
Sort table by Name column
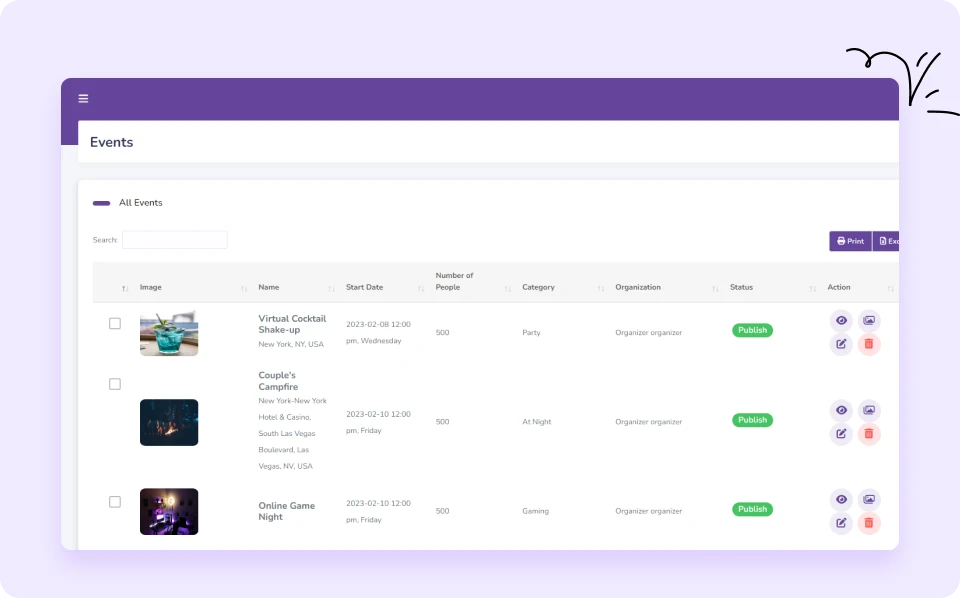(x=269, y=287)
